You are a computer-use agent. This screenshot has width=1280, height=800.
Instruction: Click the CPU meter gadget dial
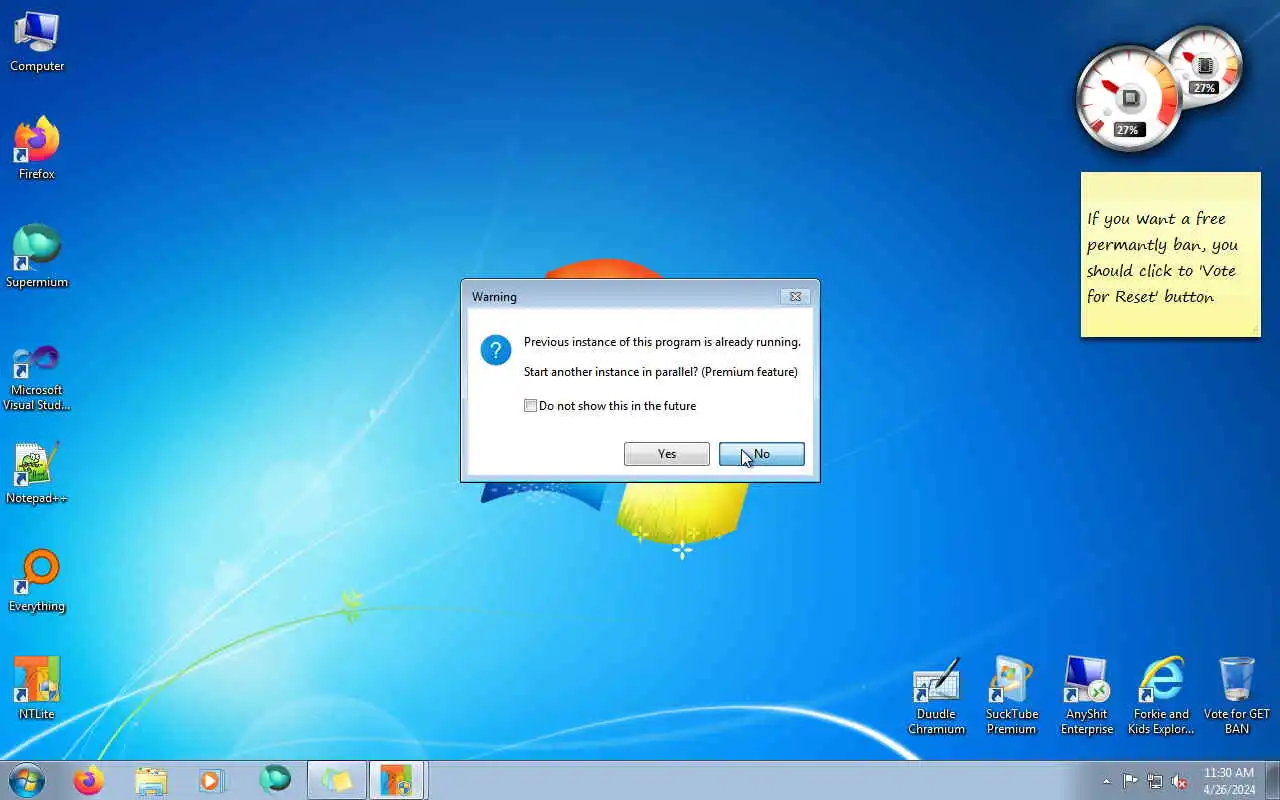(1129, 99)
